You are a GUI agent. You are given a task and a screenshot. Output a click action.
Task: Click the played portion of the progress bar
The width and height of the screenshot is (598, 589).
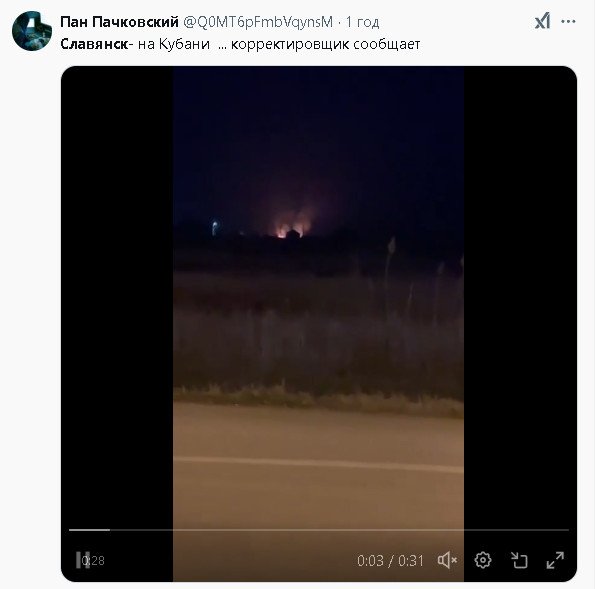[x=89, y=530]
